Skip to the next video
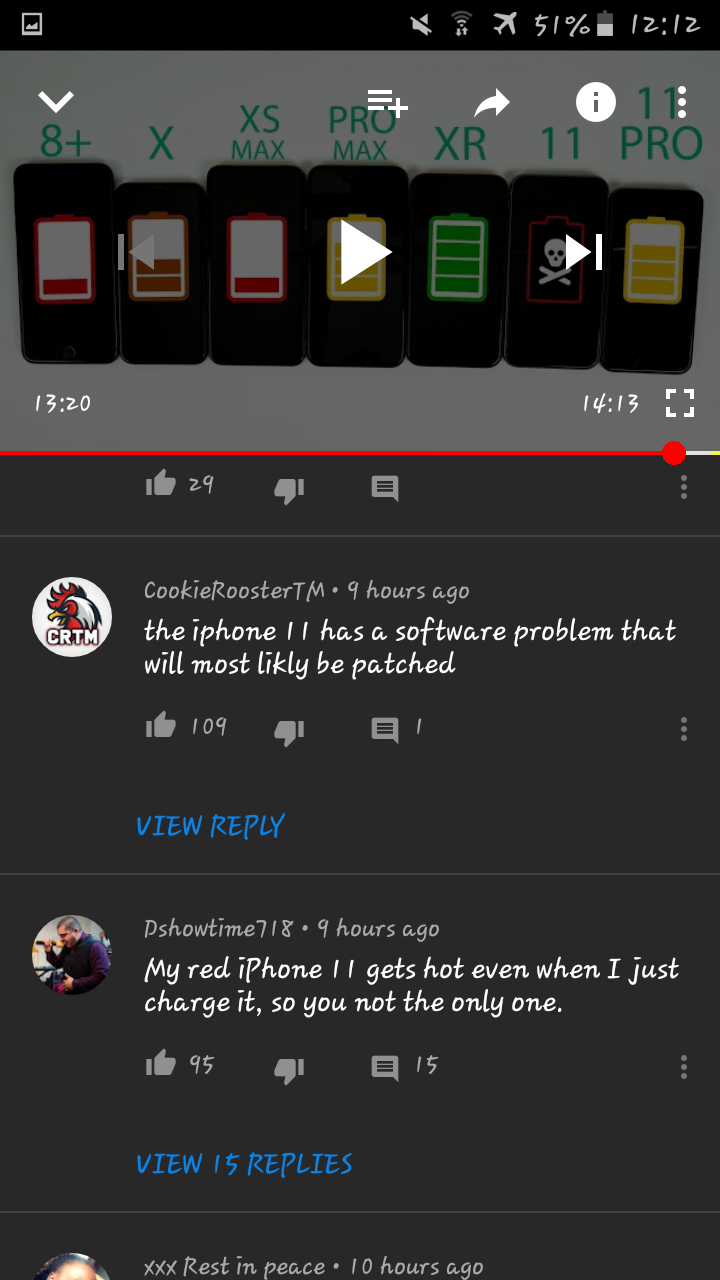The height and width of the screenshot is (1280, 720). (584, 252)
